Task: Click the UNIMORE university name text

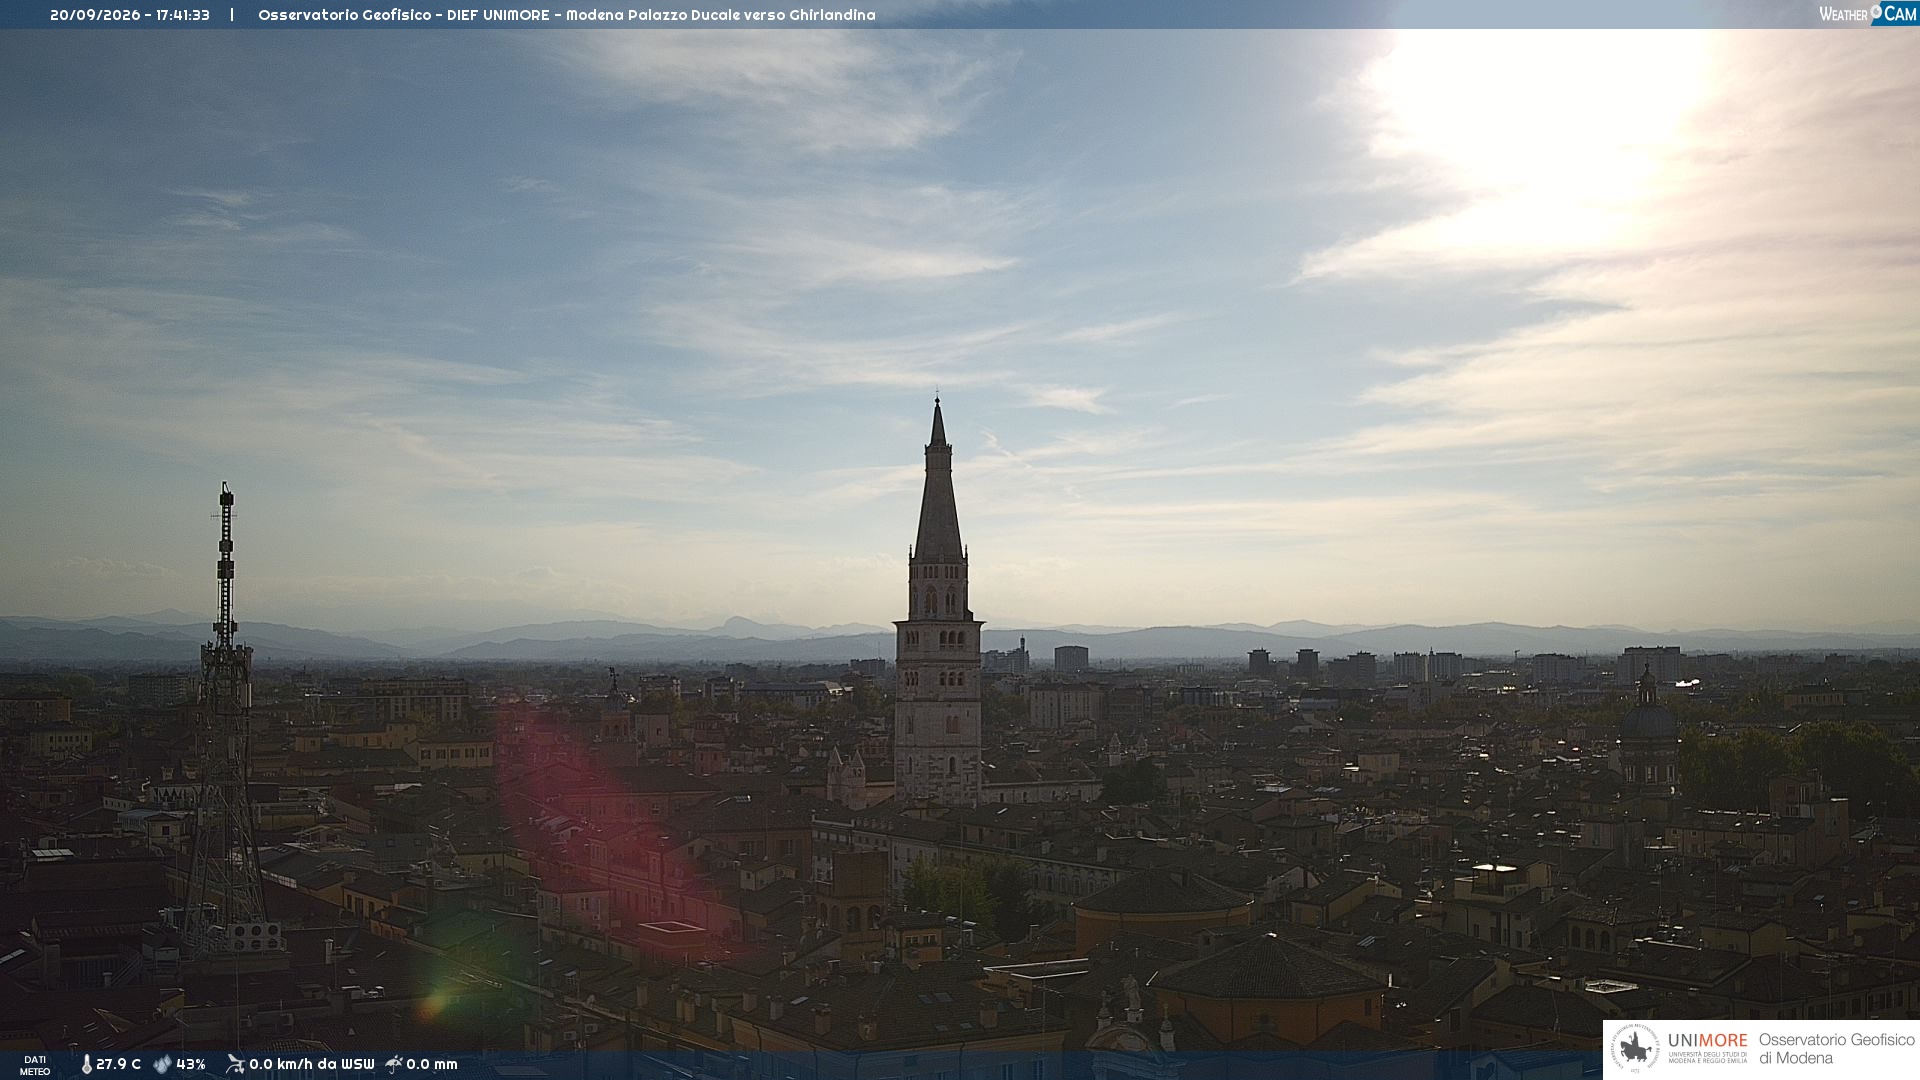Action: [1708, 1041]
